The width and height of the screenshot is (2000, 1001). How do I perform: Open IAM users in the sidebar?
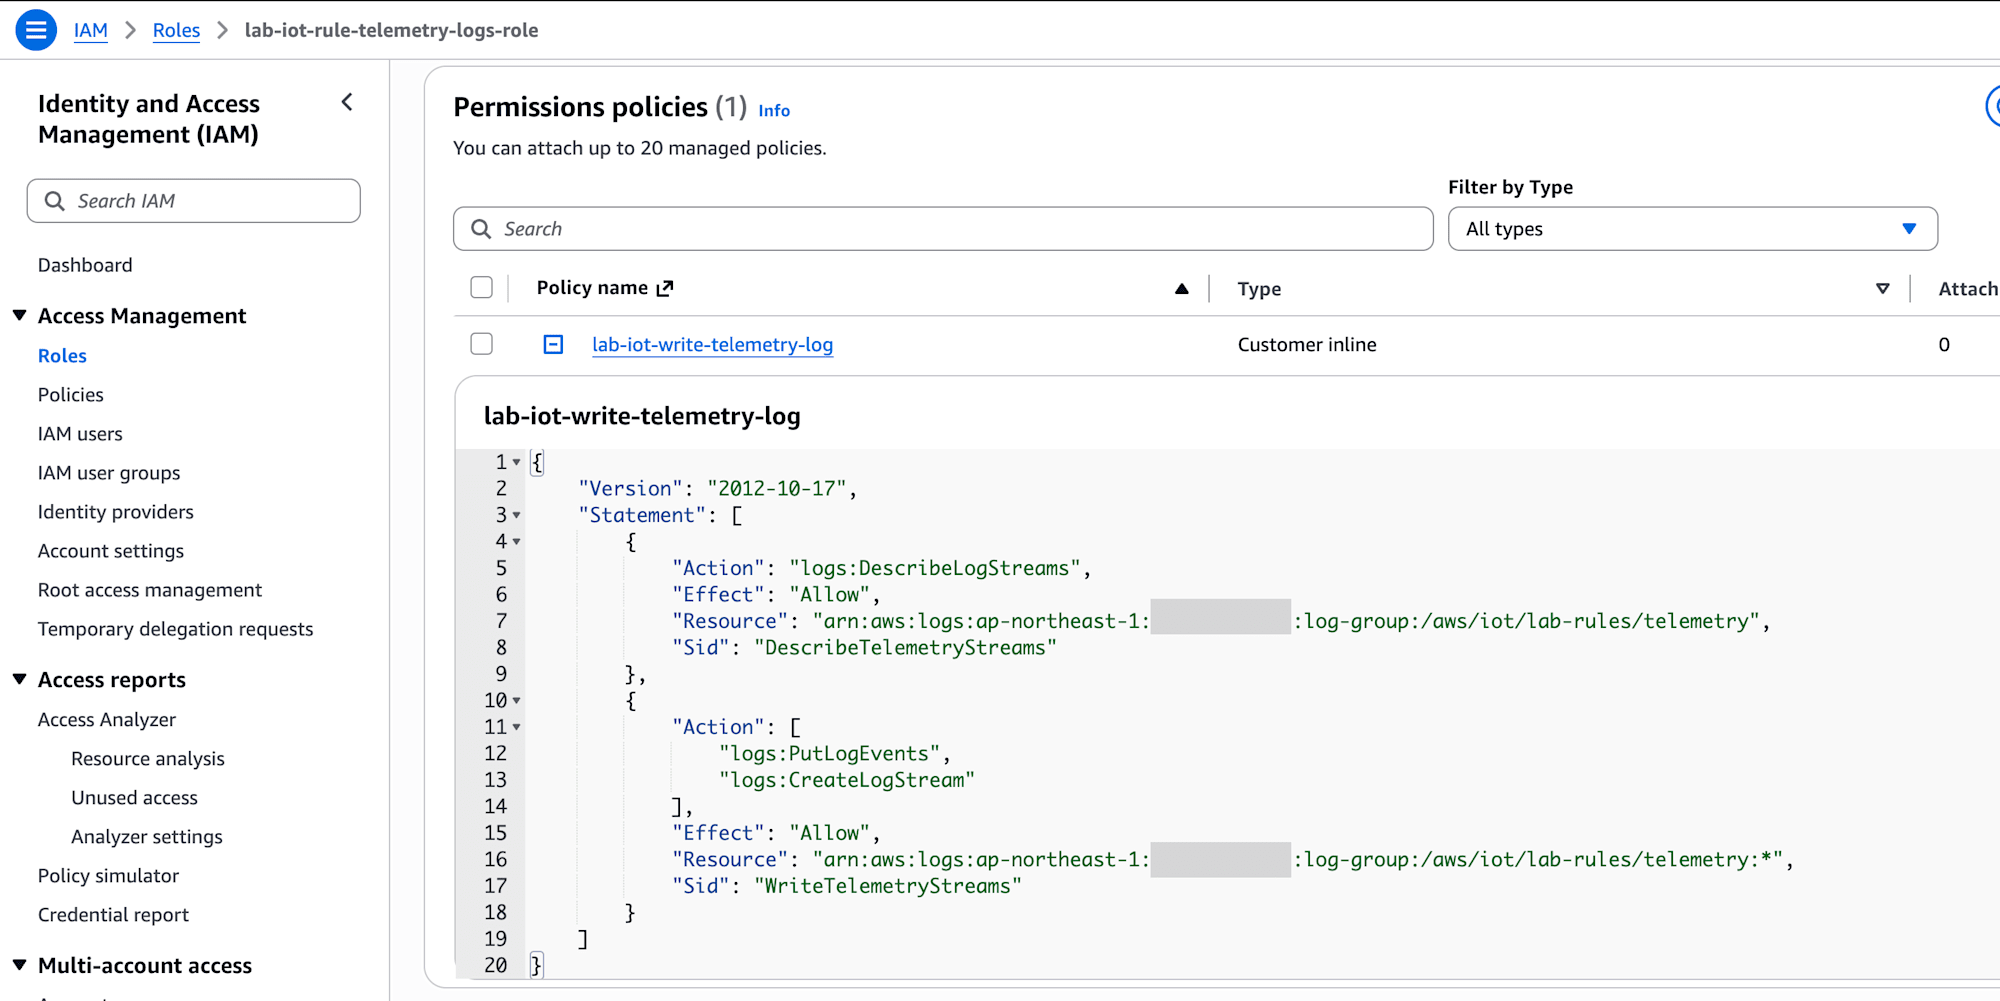tap(80, 433)
